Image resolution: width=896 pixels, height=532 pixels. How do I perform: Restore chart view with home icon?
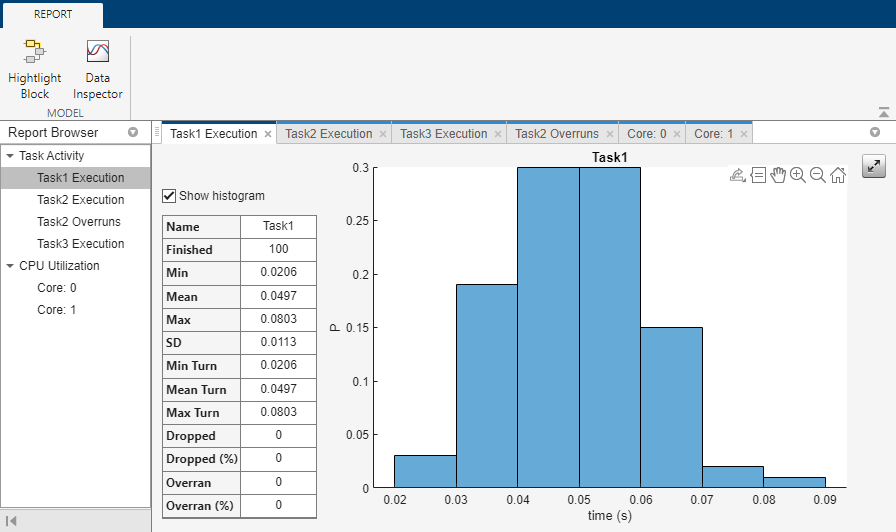pos(838,176)
